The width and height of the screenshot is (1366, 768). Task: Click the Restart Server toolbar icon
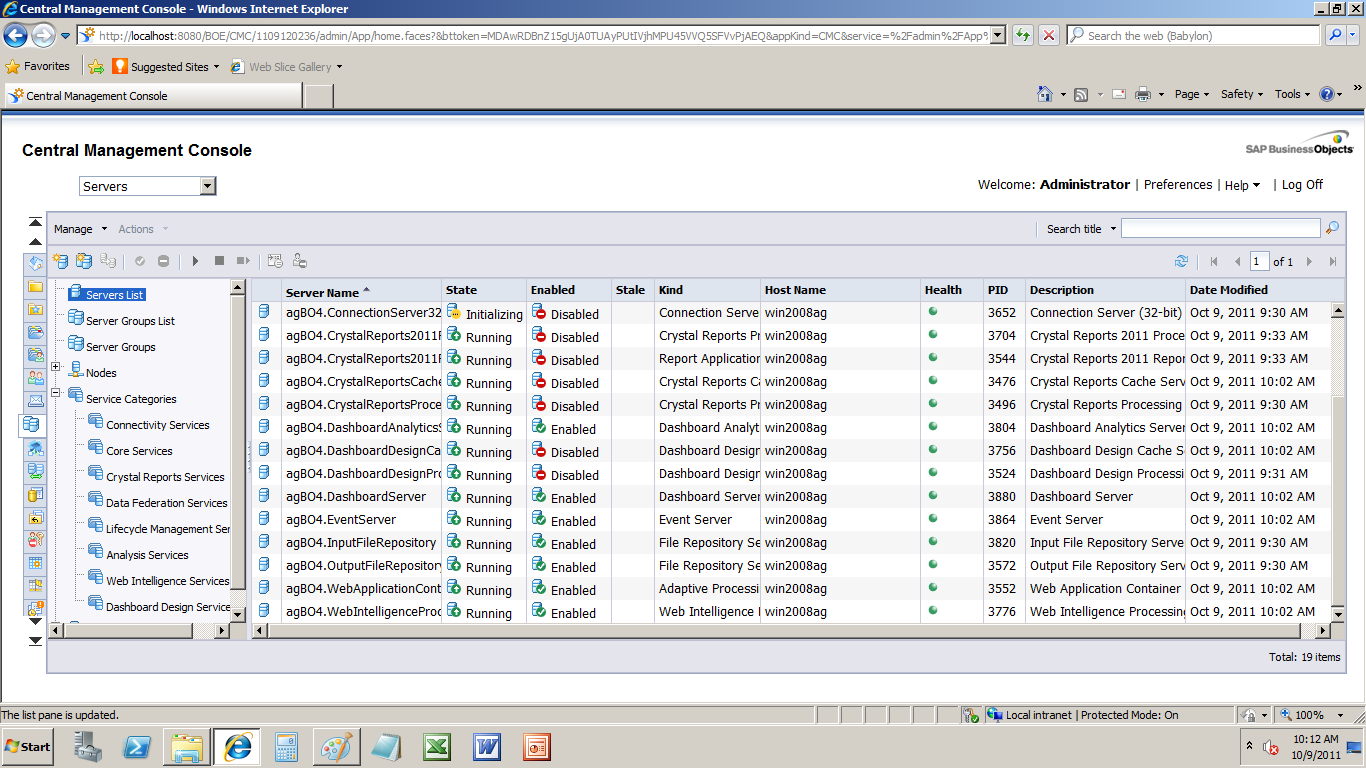(243, 262)
